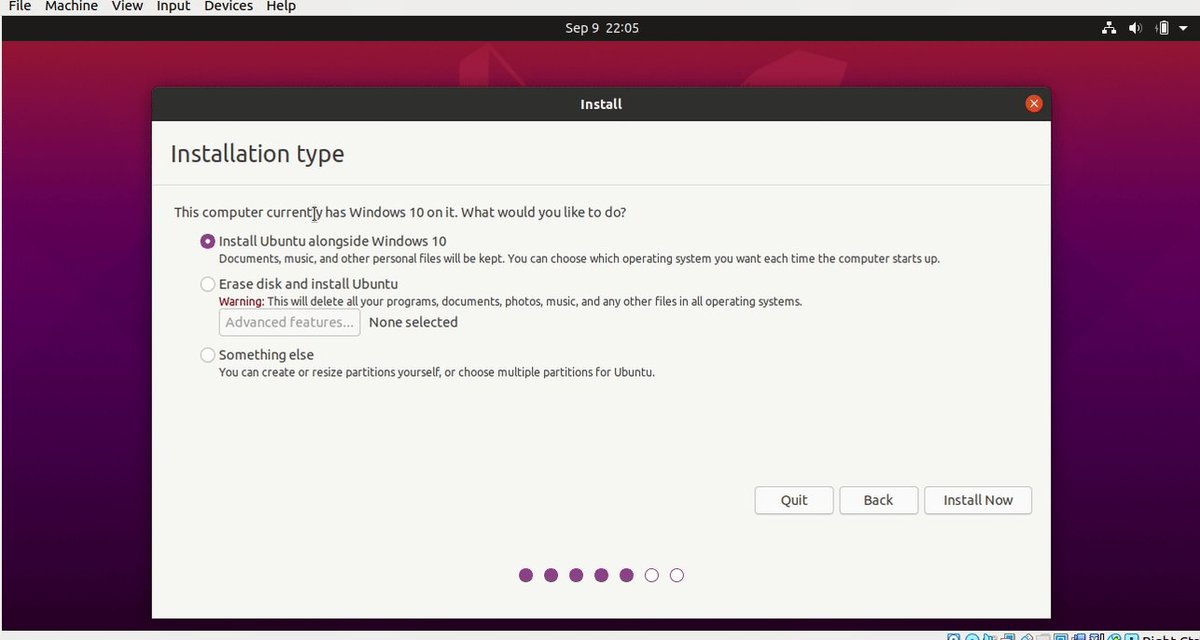
Task: Open the Devices menu
Action: [228, 6]
